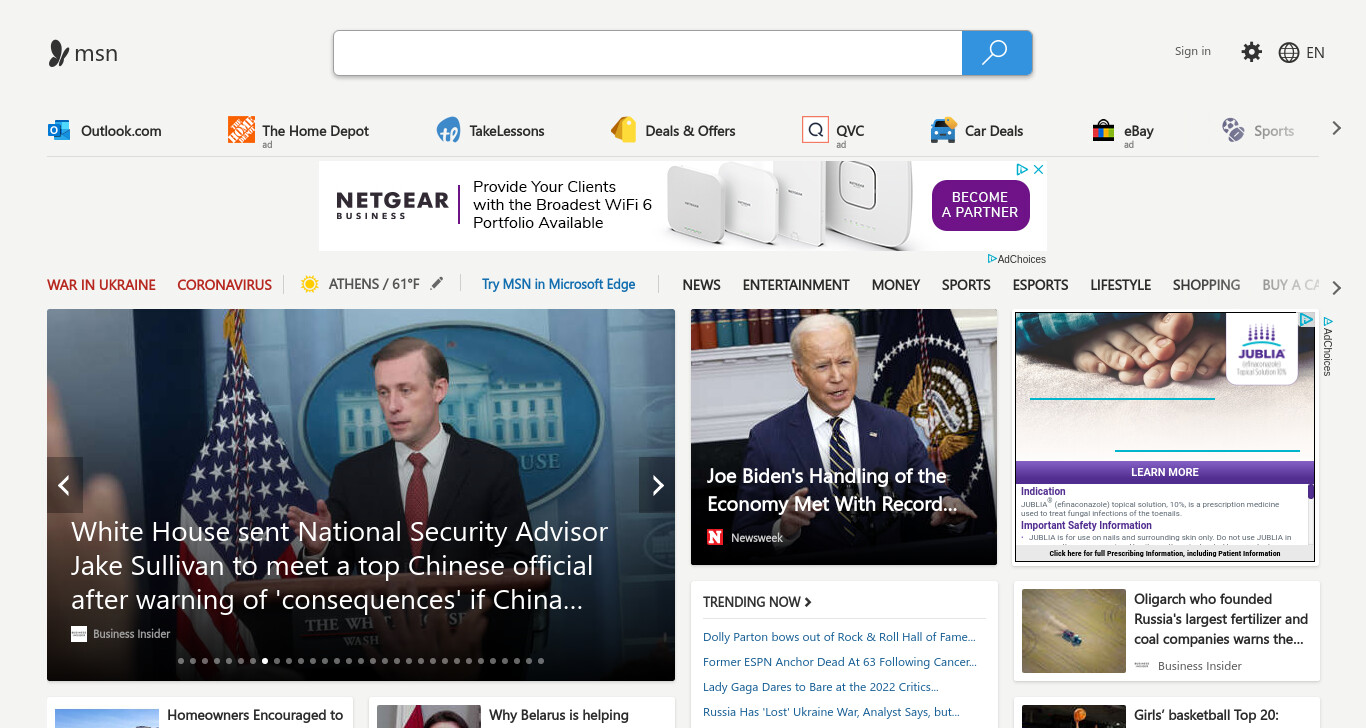Image resolution: width=1366 pixels, height=728 pixels.
Task: Click LEARN MORE on Jublia ad
Action: [1164, 472]
